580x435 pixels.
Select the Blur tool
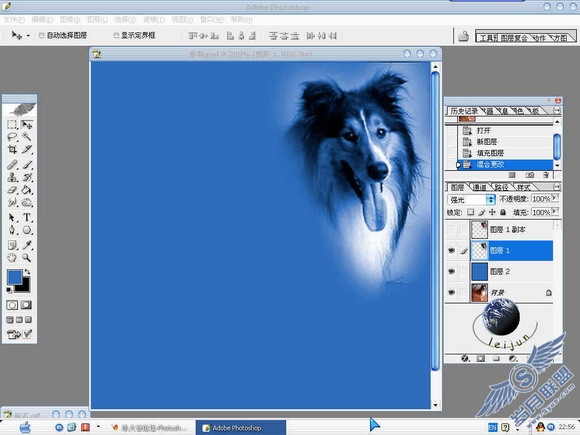(12, 203)
